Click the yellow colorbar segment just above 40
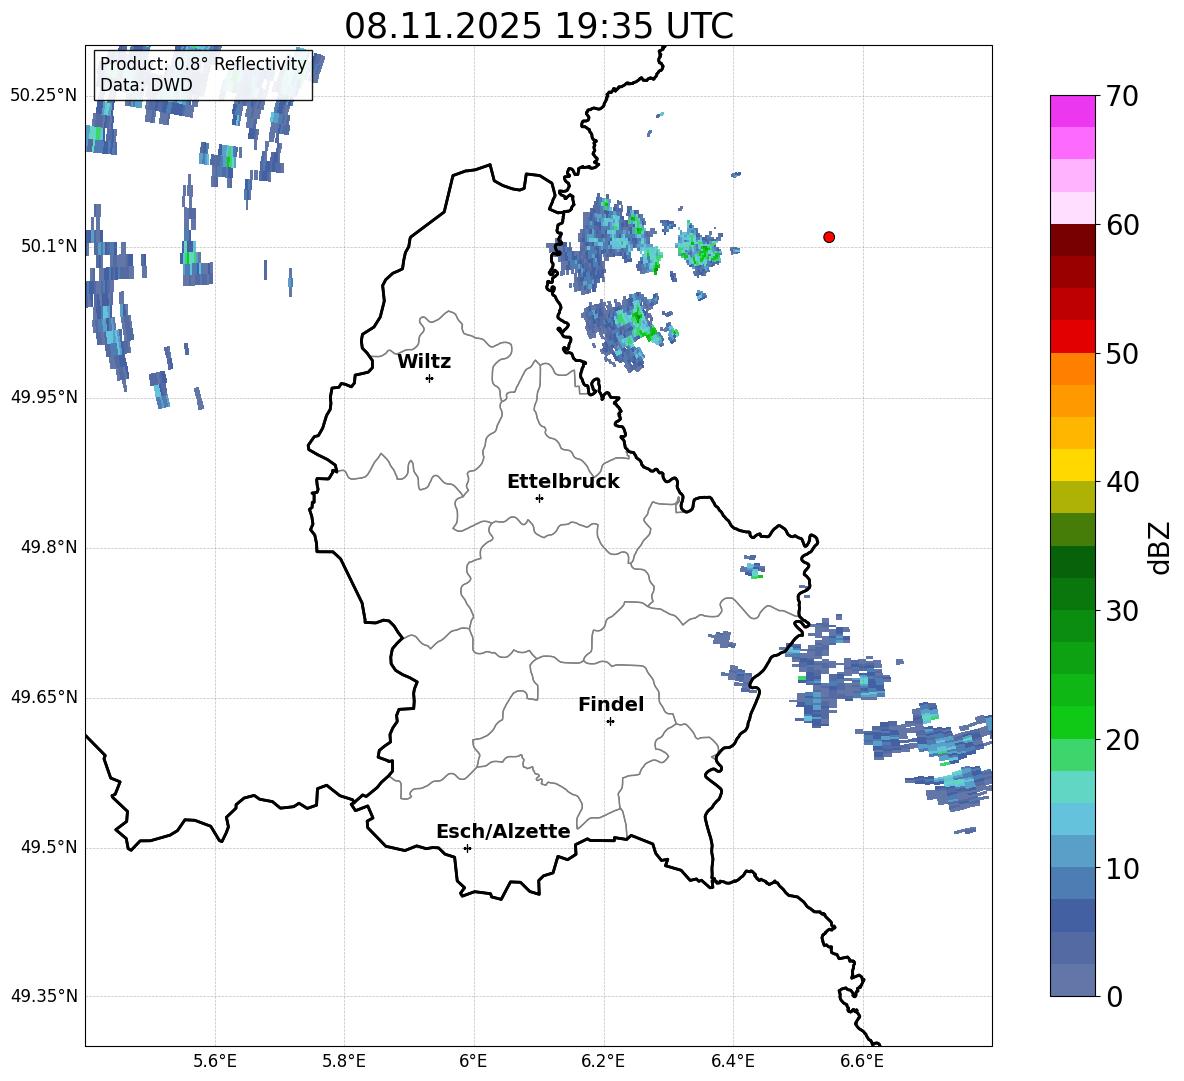 [1072, 465]
